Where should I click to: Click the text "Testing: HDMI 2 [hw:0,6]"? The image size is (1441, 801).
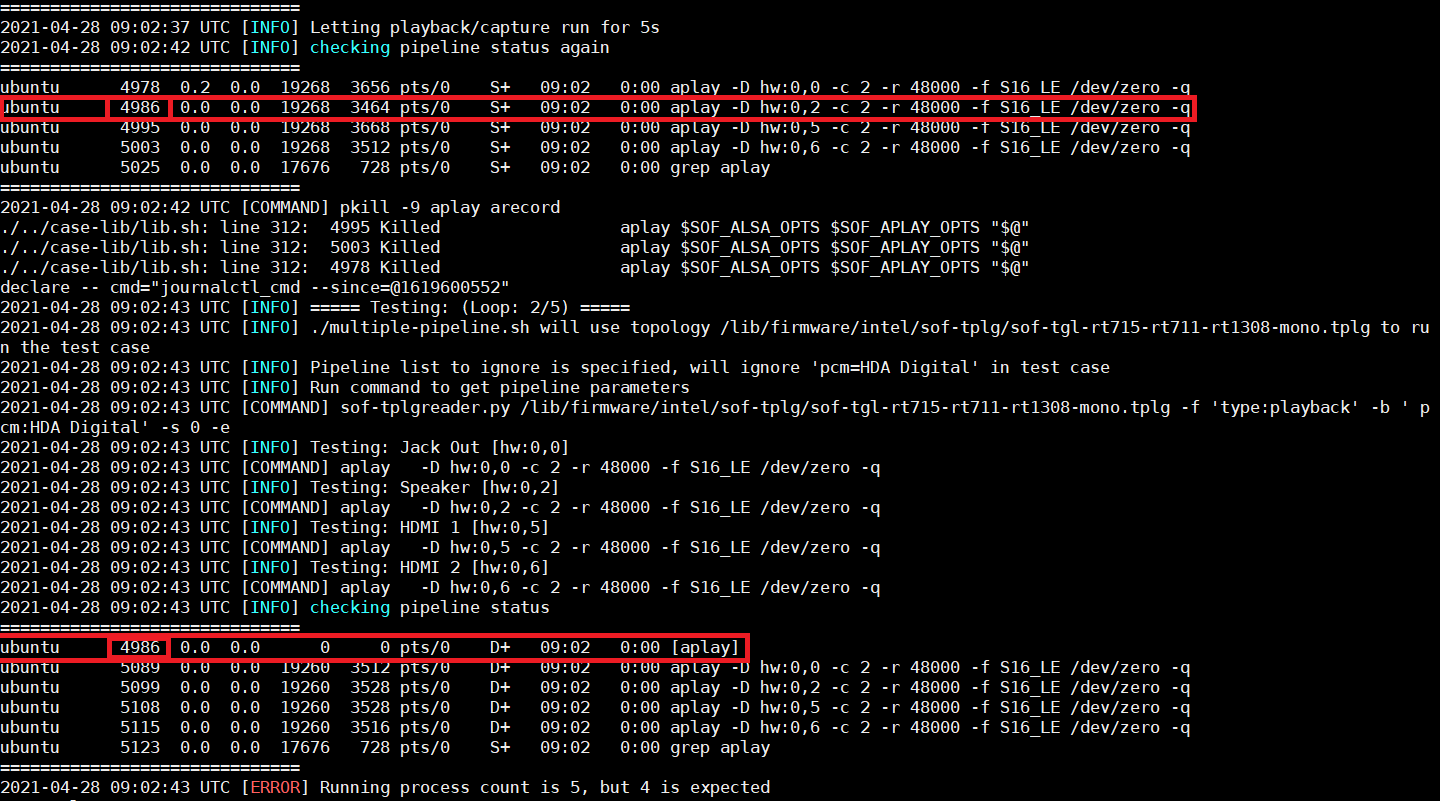pos(430,568)
